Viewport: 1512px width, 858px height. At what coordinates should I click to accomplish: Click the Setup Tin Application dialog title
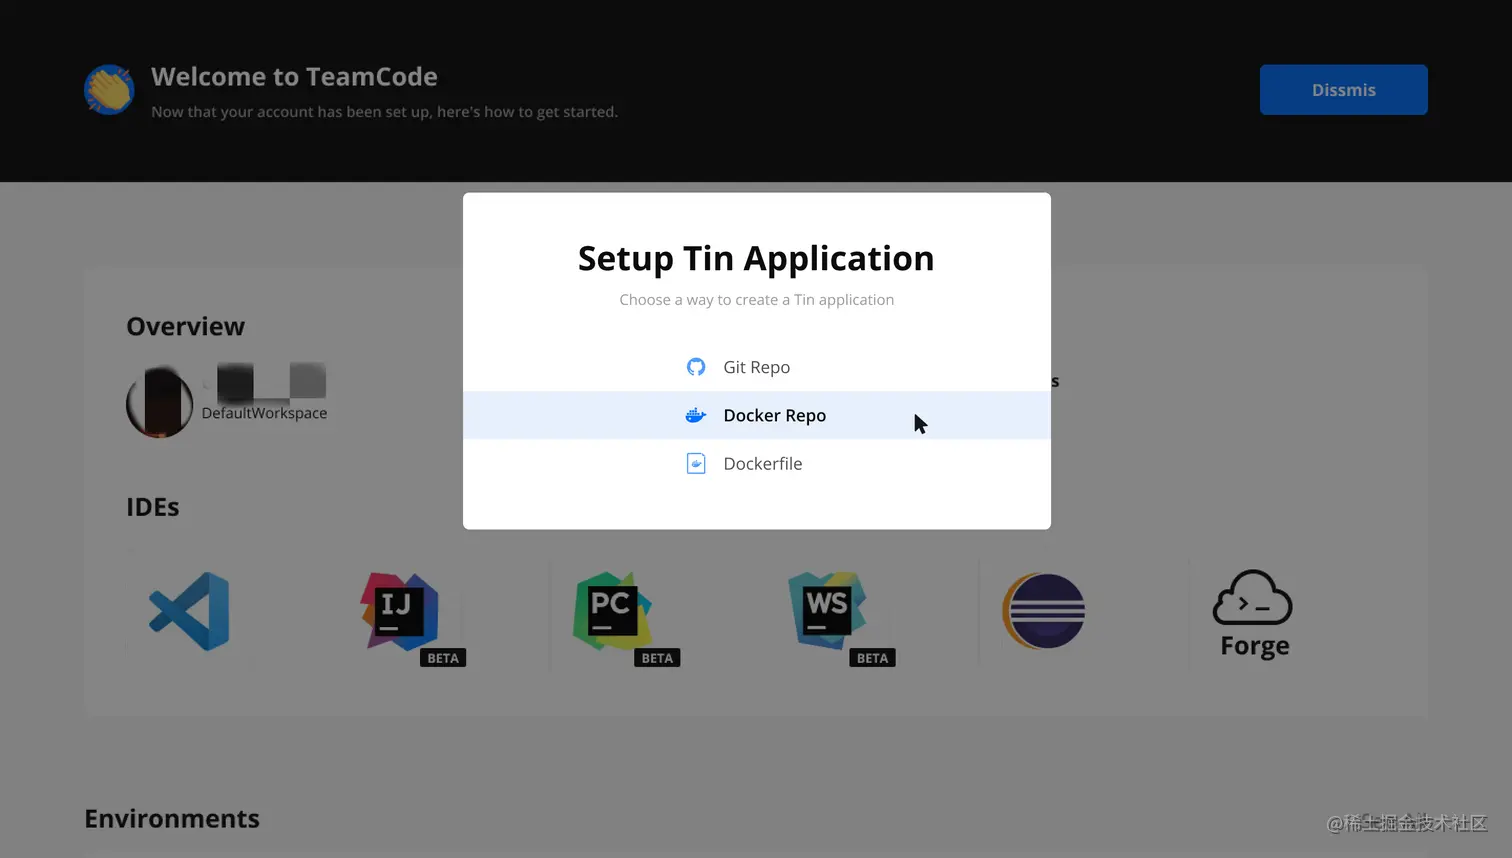pos(756,258)
